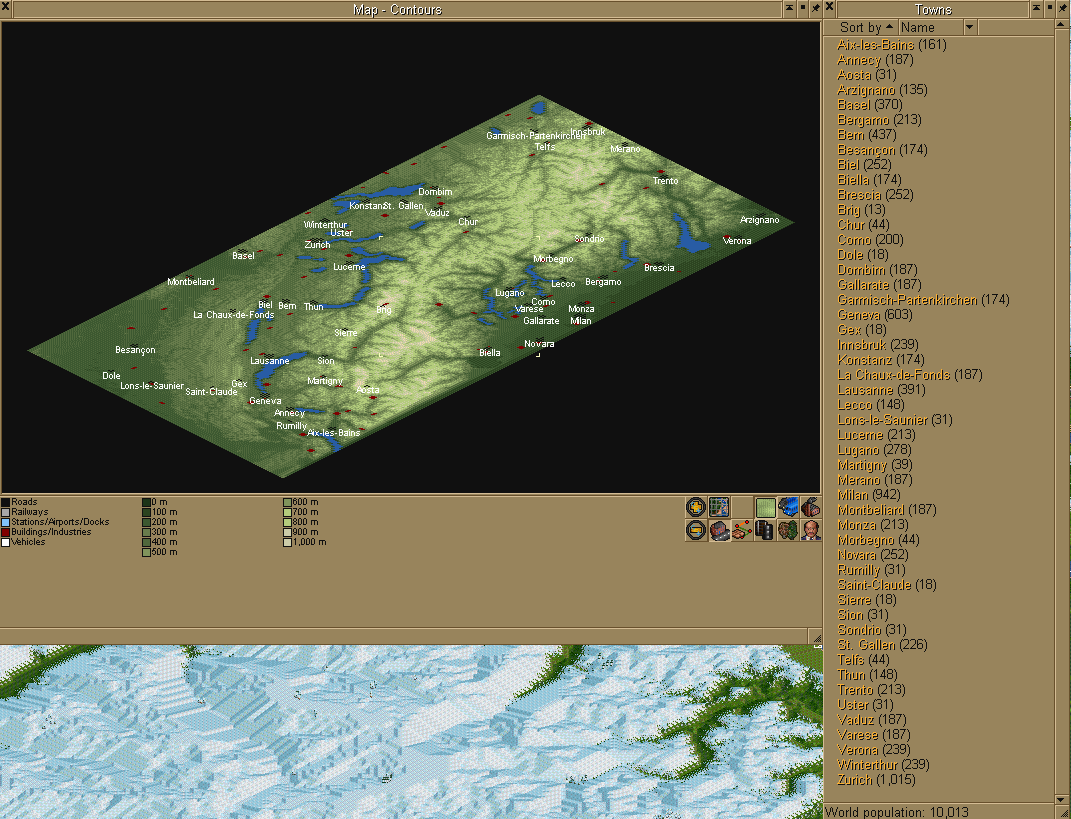Select Aix-les-Bains (161) in Towns list
Viewport: 1071px width, 819px height.
[x=892, y=45]
